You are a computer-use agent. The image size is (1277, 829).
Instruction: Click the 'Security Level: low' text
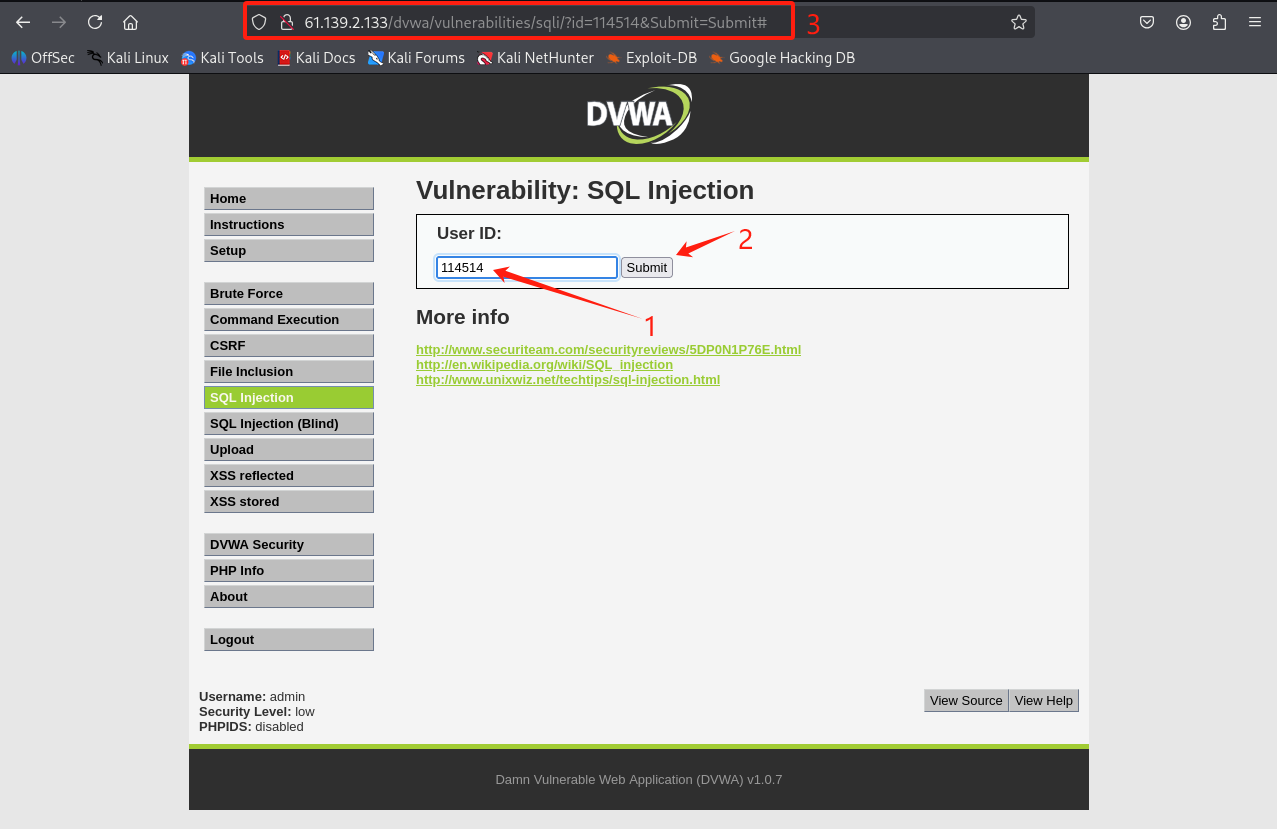click(257, 711)
